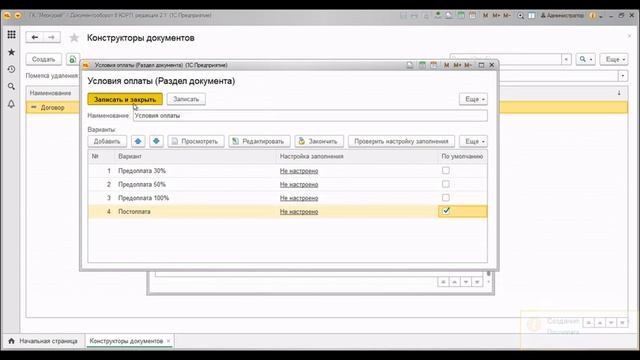Viewport: 640px width, 360px height.
Task: Open Не настроено link for Предоплата 100%
Action: [299, 198]
